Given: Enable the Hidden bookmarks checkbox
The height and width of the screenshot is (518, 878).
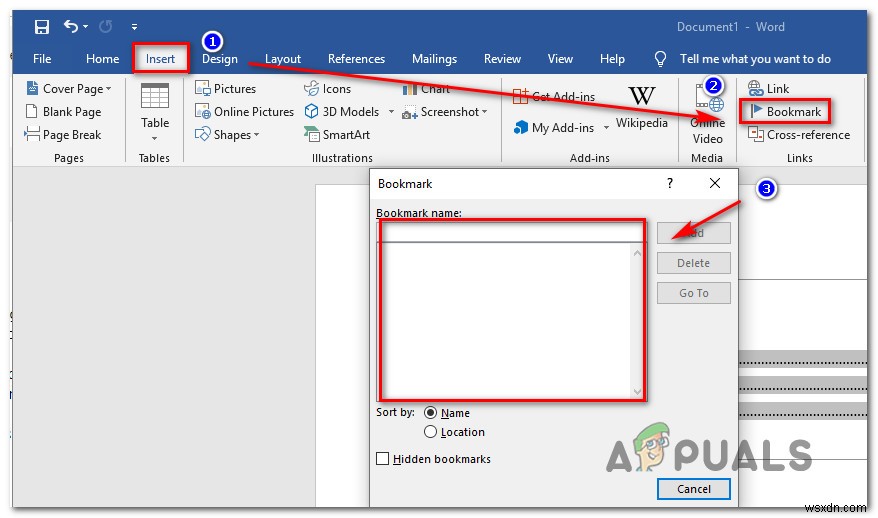Looking at the screenshot, I should pos(382,459).
